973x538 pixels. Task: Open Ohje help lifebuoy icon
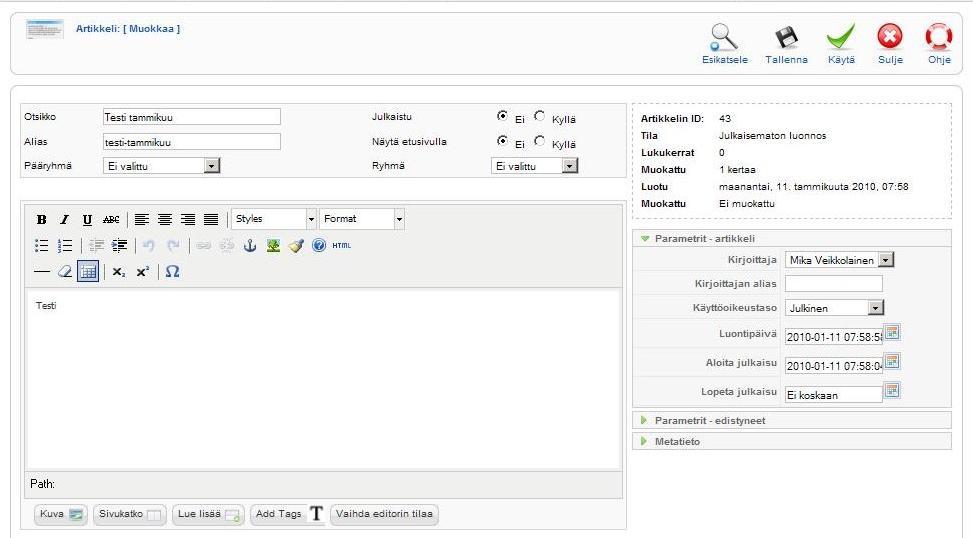[x=939, y=37]
